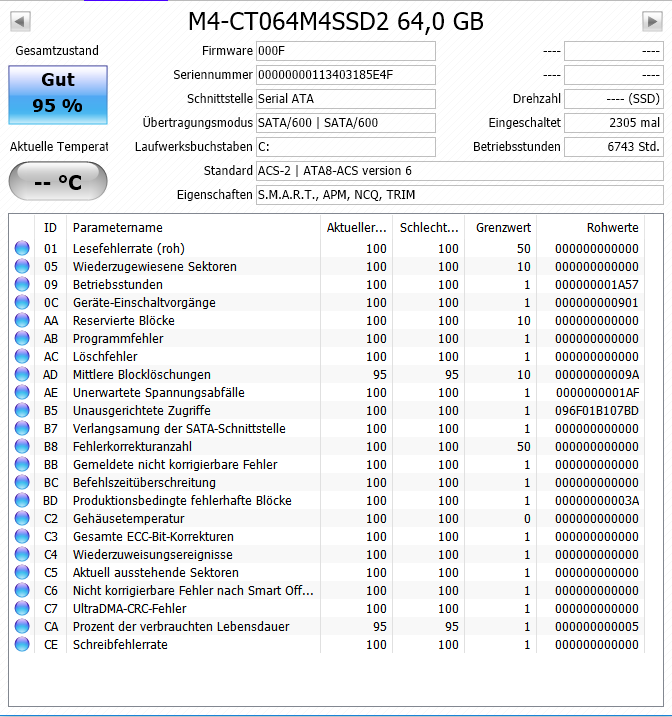
Task: Click the Aktuelle Temperat label
Action: 59,147
